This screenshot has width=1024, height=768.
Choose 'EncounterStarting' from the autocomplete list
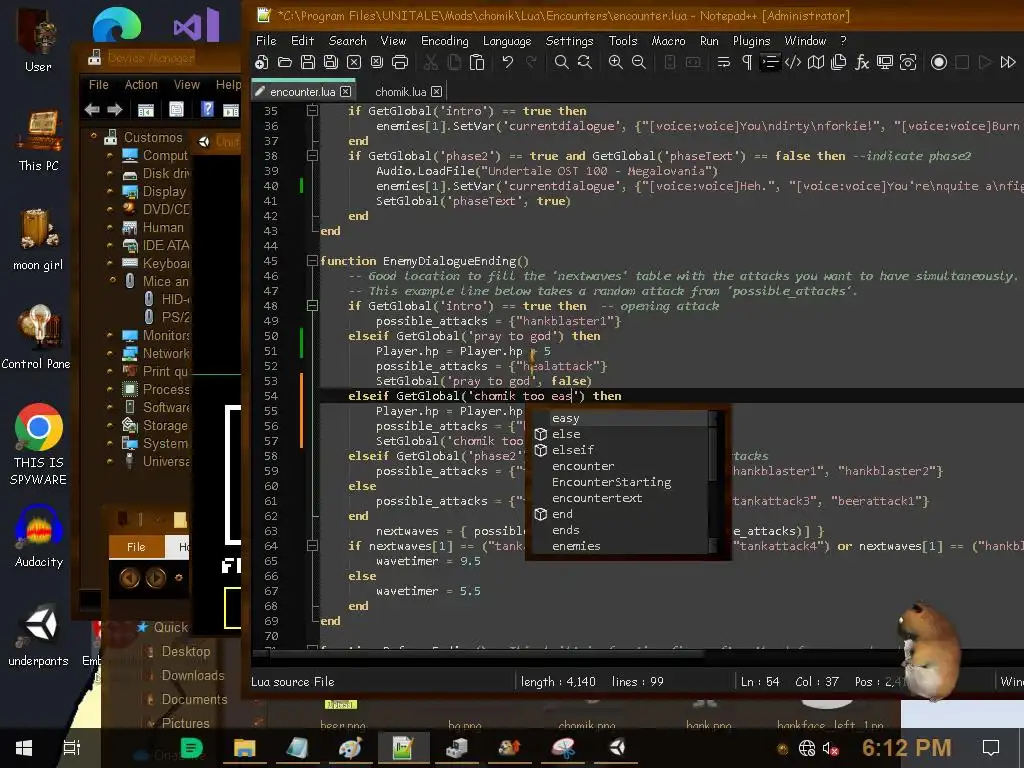(x=620, y=482)
